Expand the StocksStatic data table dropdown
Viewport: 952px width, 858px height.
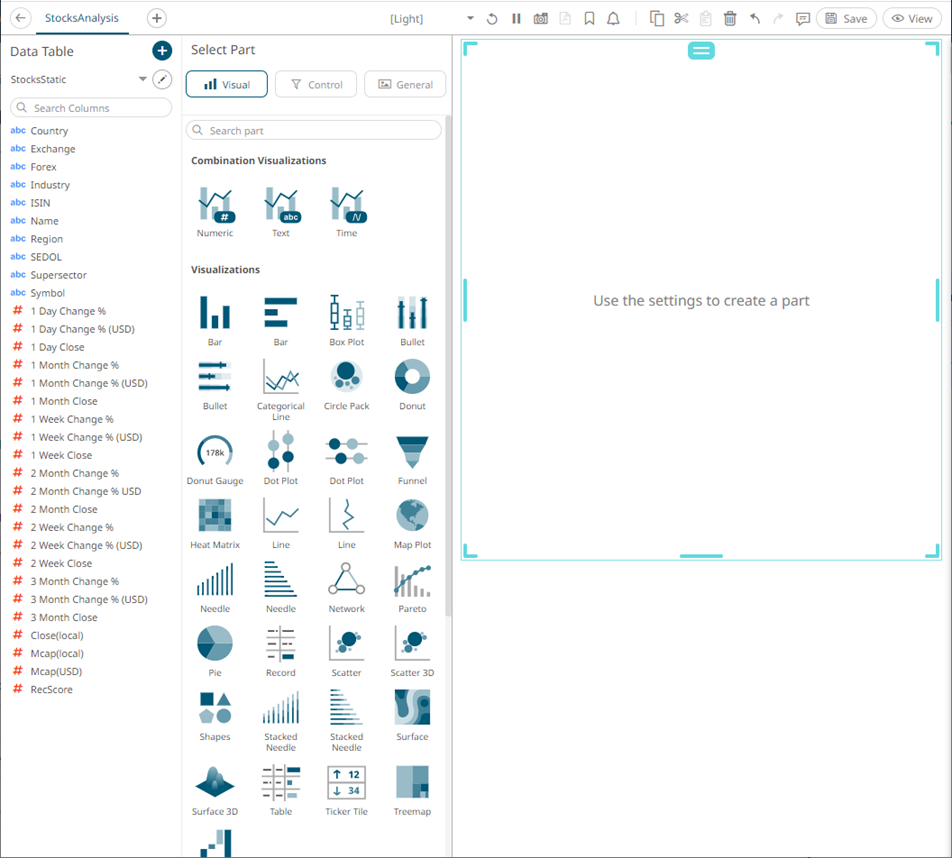(x=142, y=79)
